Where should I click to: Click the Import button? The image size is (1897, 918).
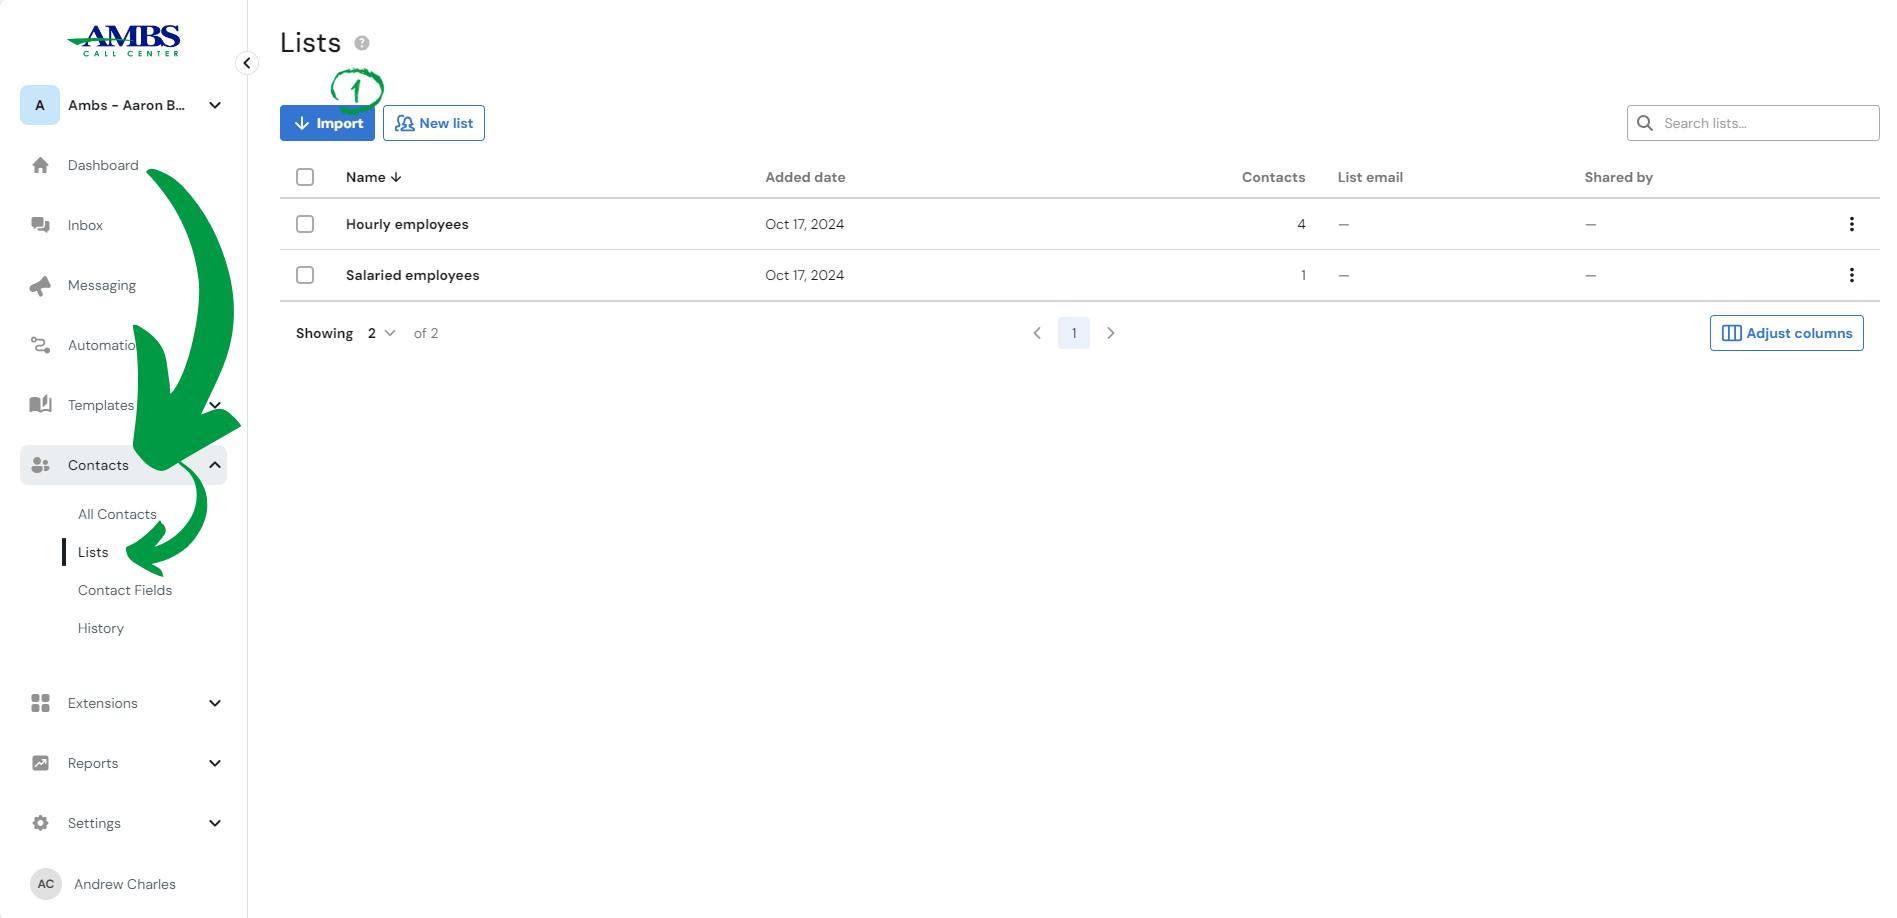tap(327, 123)
